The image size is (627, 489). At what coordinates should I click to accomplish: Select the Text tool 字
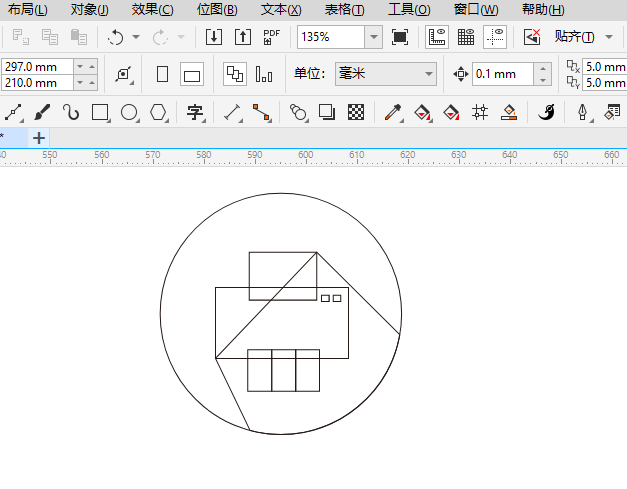(x=196, y=112)
